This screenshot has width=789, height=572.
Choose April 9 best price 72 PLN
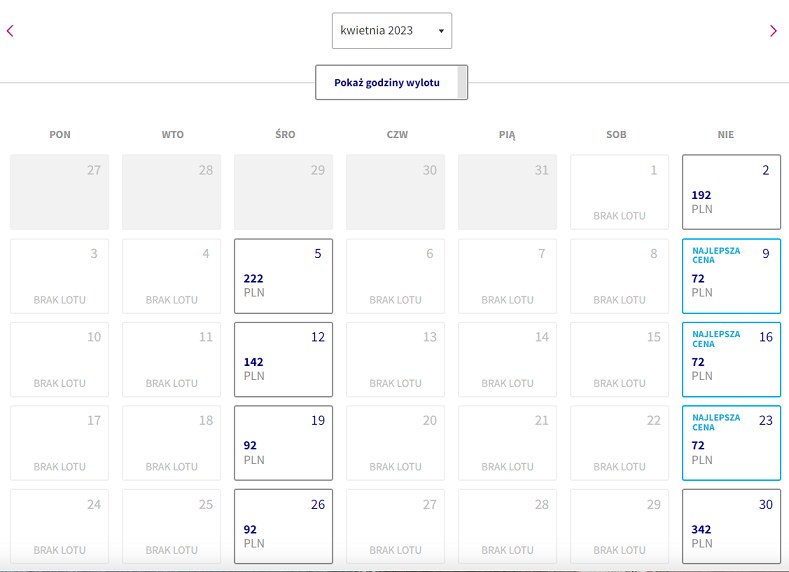(x=731, y=276)
